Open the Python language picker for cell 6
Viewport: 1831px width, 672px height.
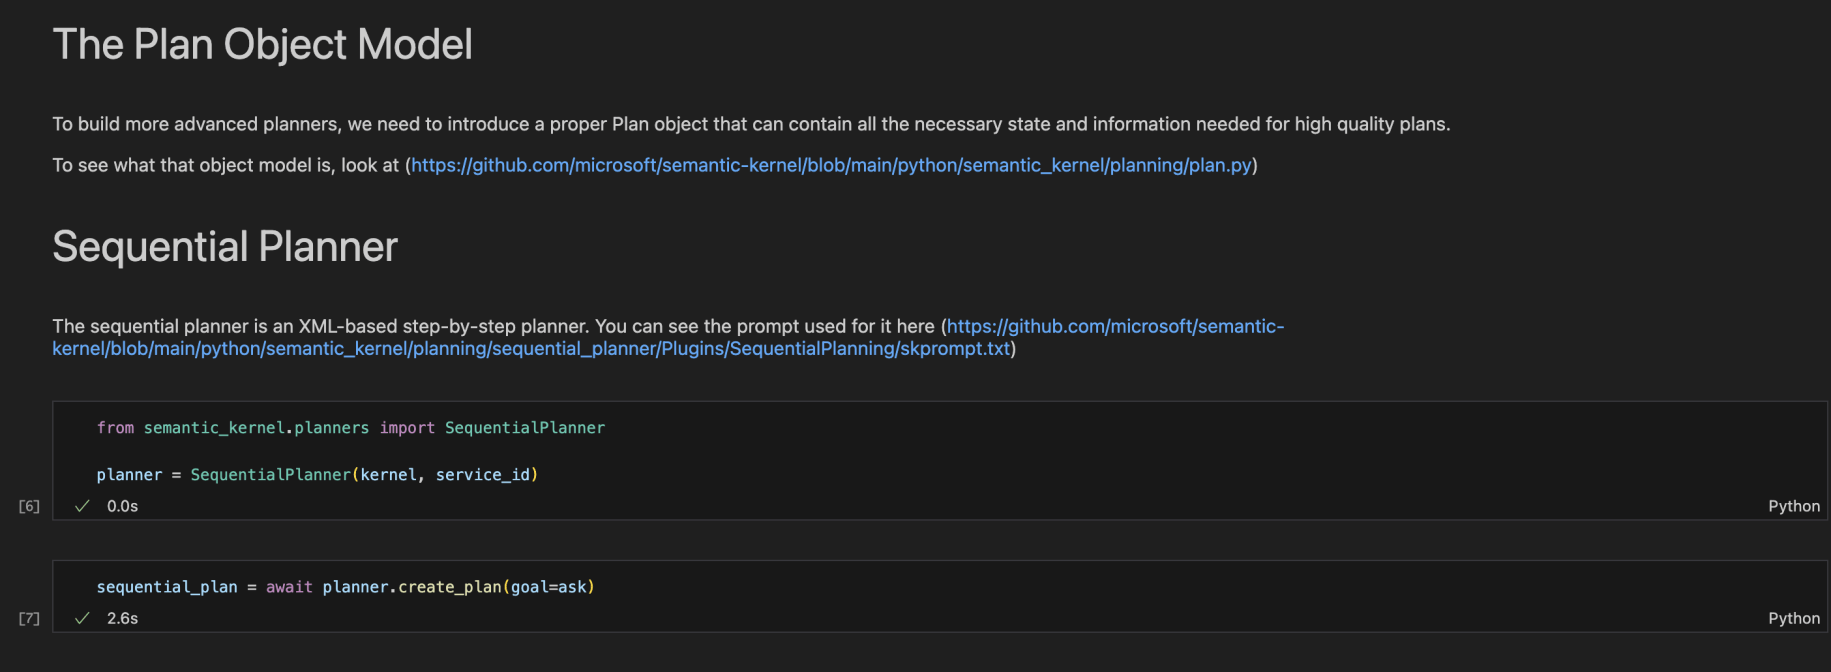1793,506
